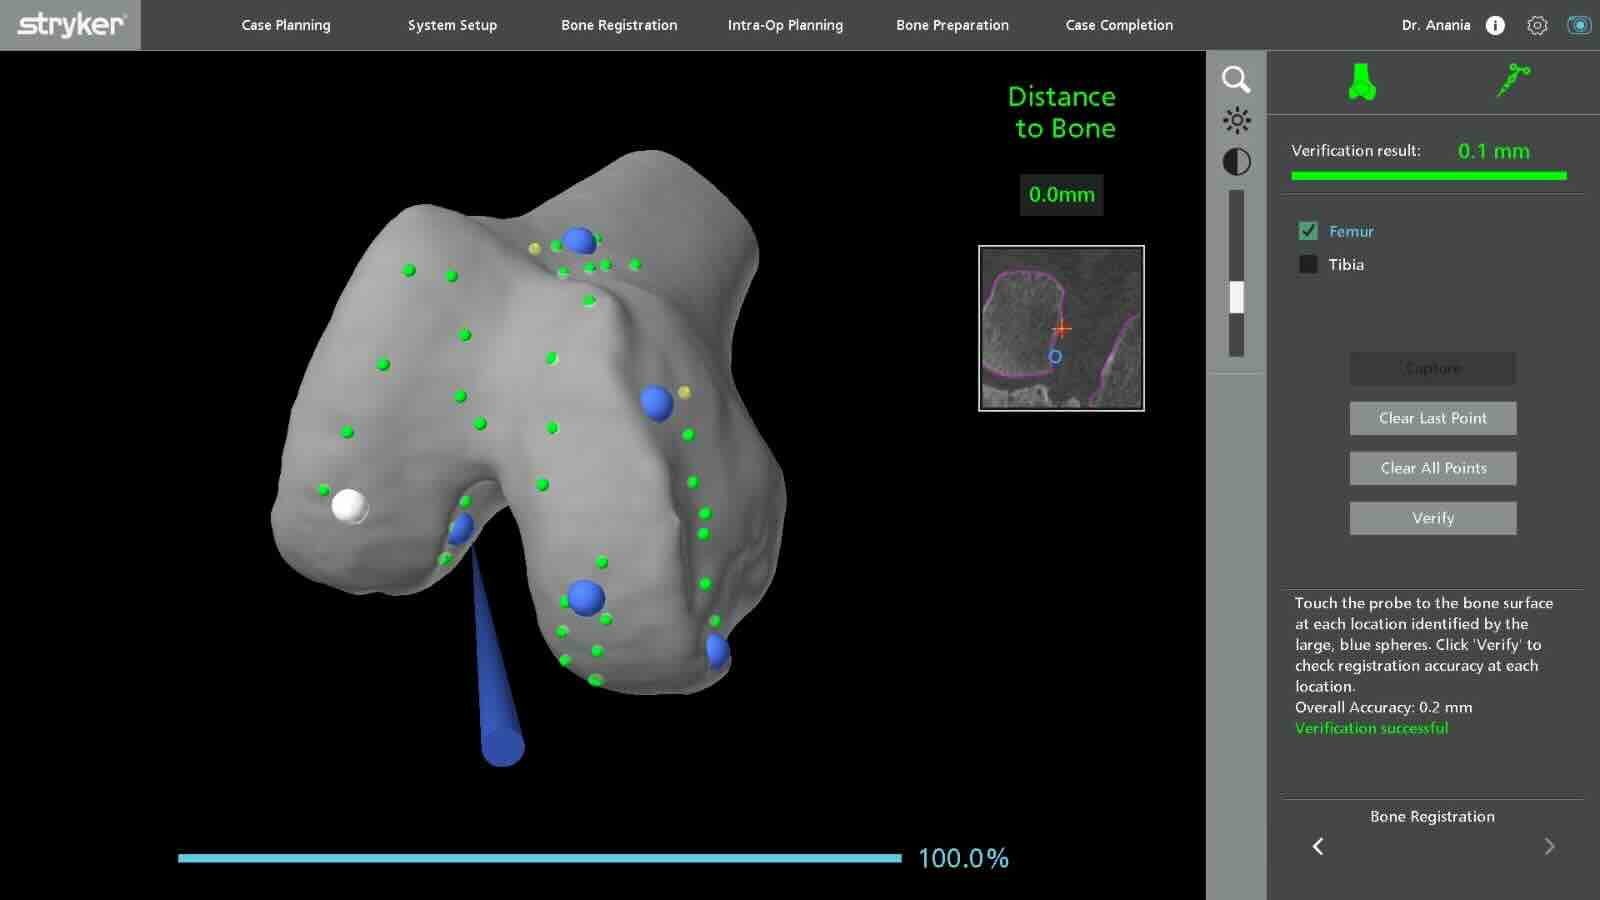This screenshot has height=900, width=1600.
Task: Open the Intra-Op Planning menu
Action: (x=784, y=25)
